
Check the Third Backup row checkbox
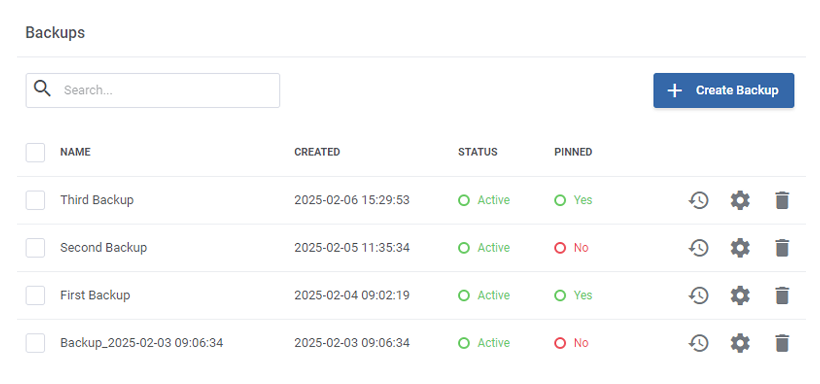[35, 200]
